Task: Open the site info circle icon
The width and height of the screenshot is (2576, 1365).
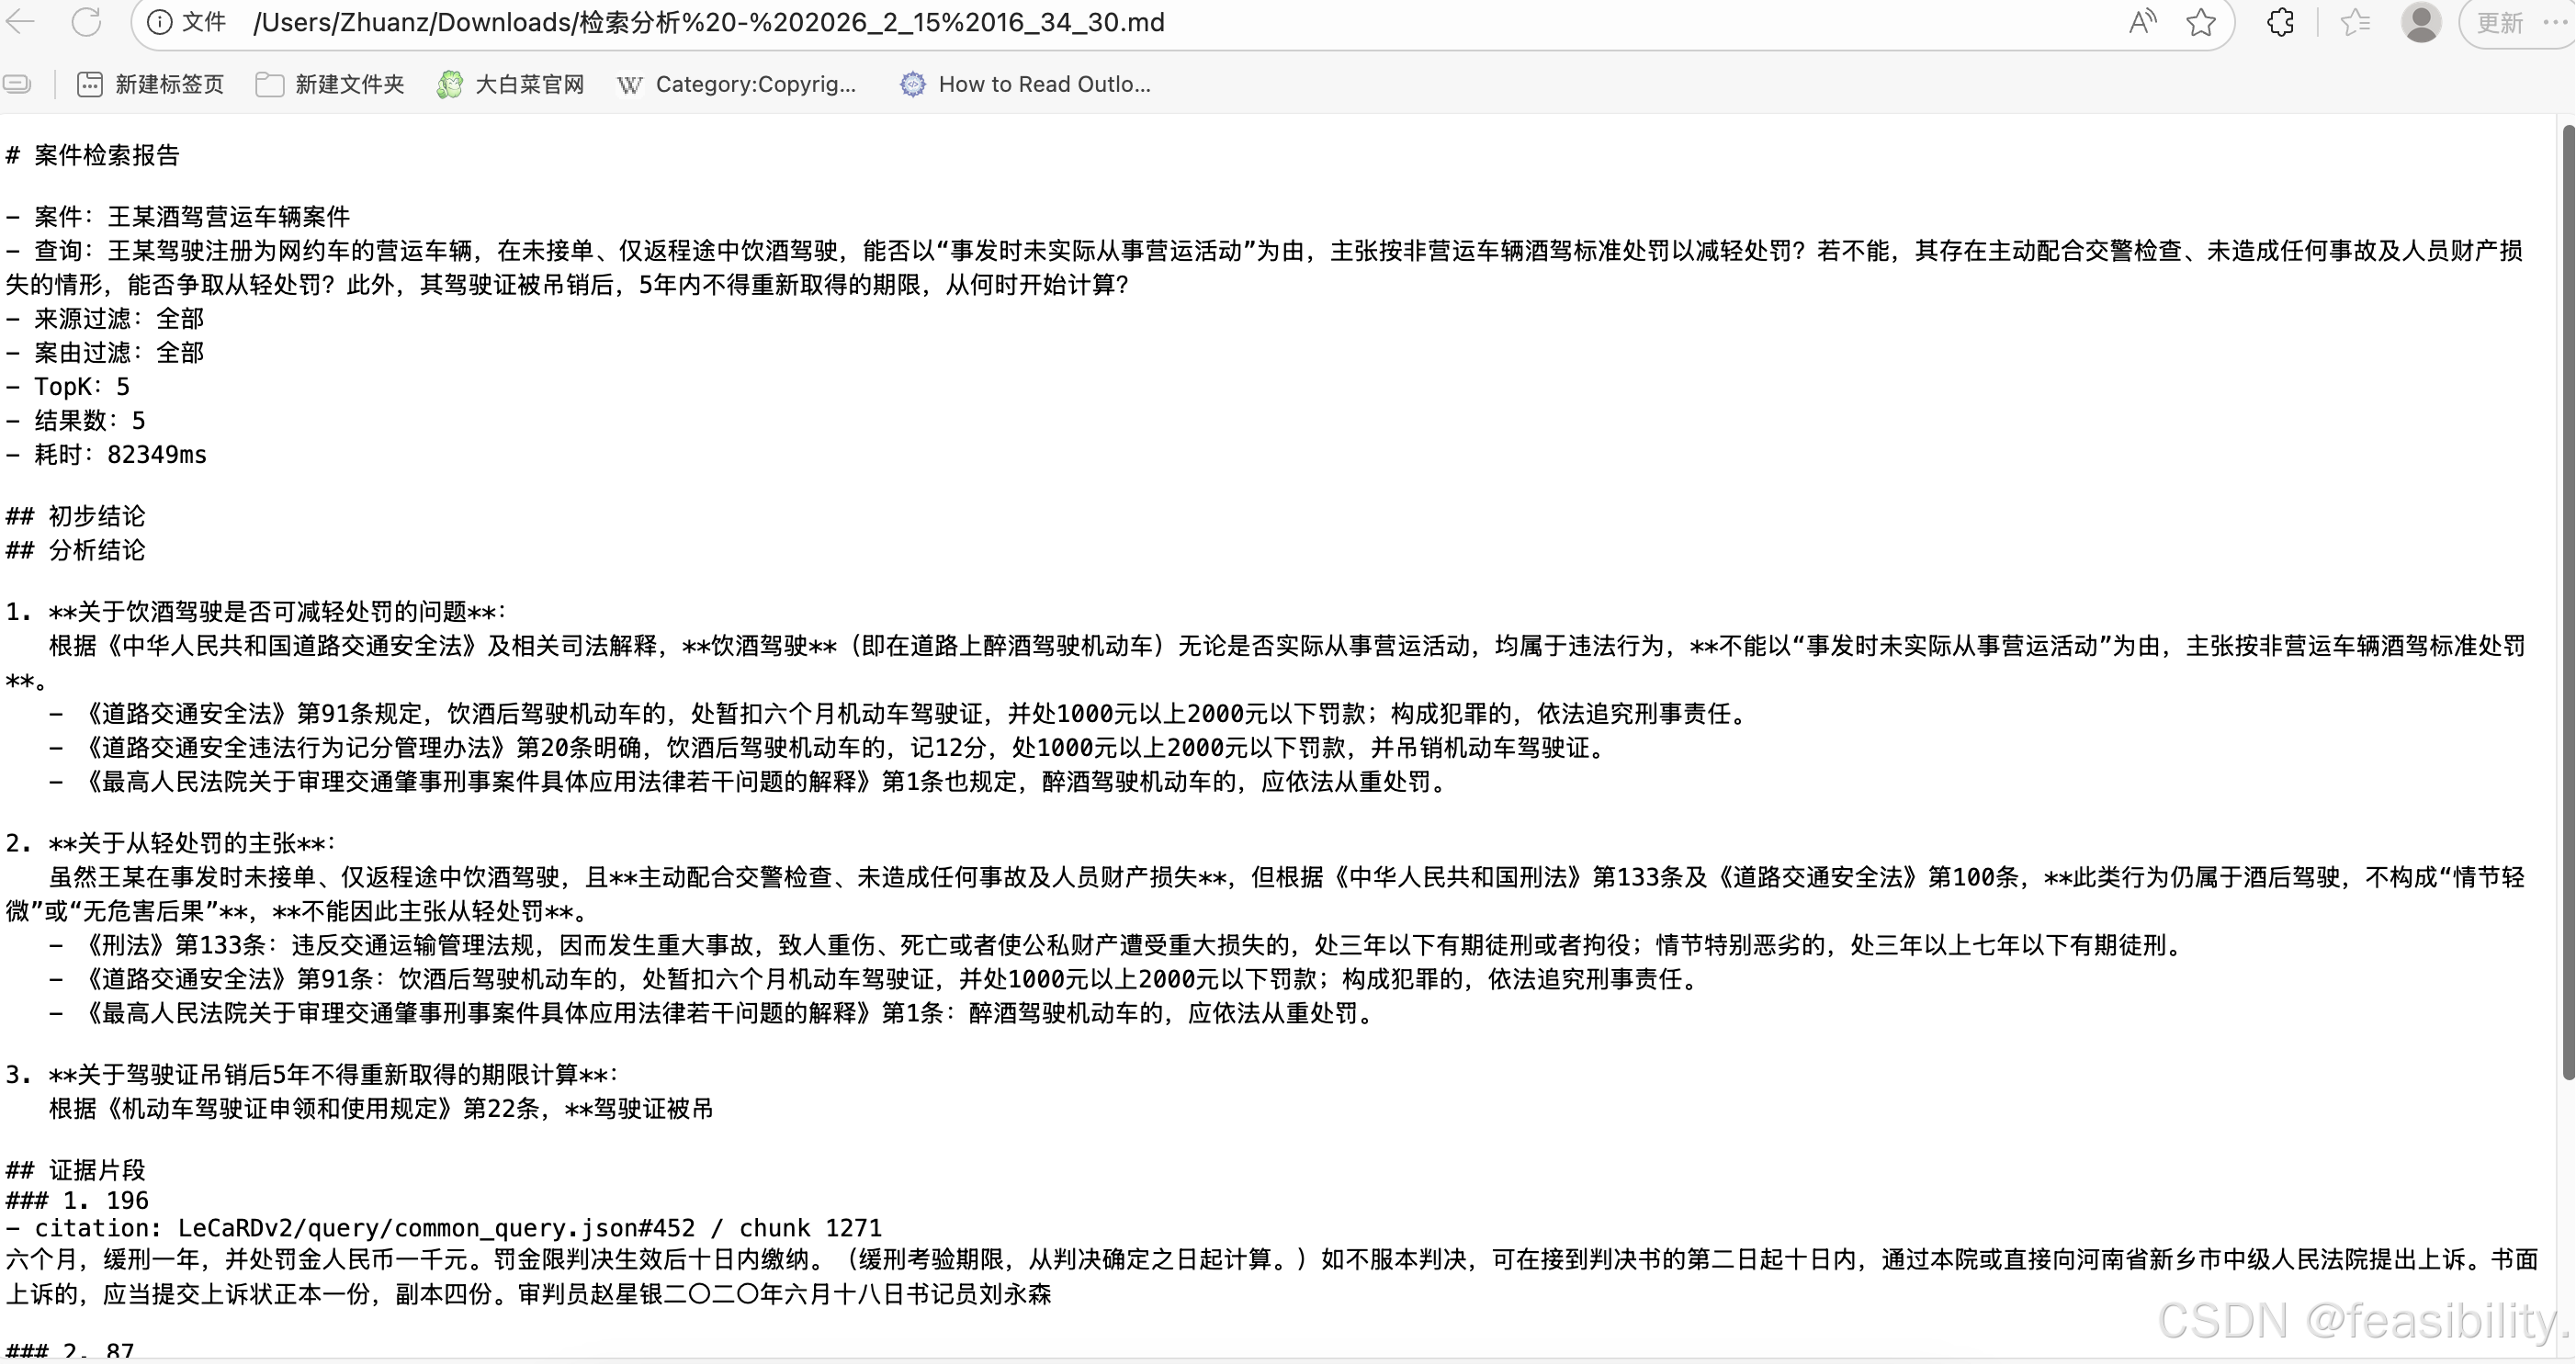Action: click(x=159, y=22)
